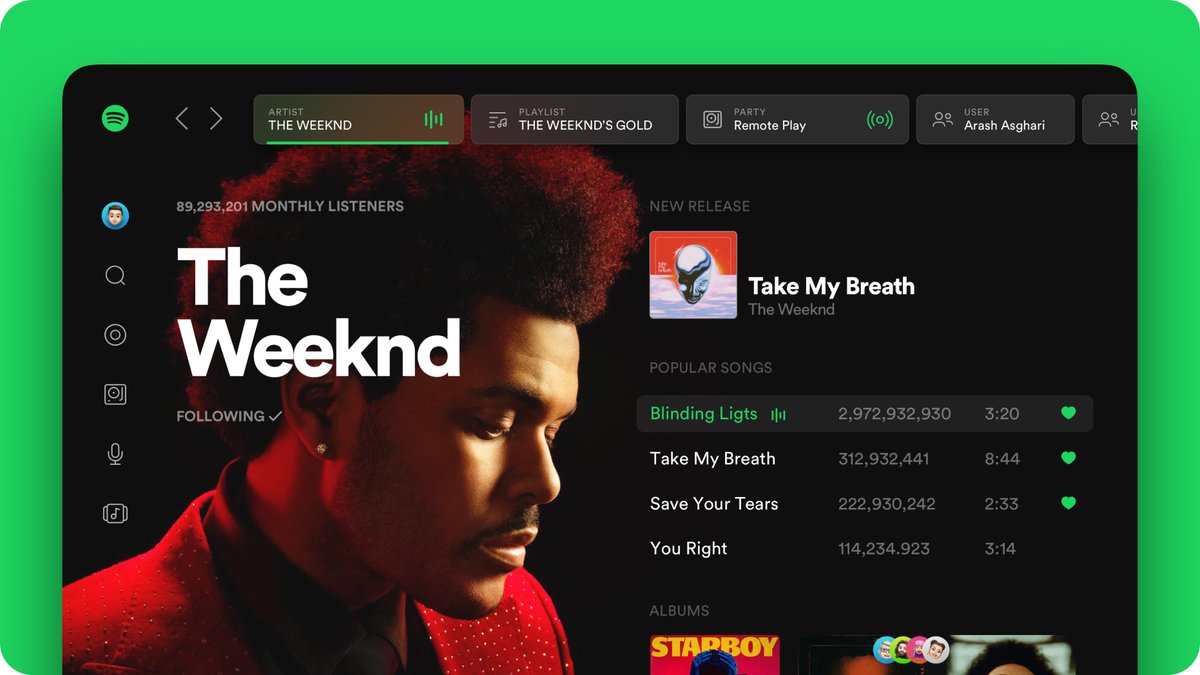Click the playing bars icon beside Blinding Ligts
The width and height of the screenshot is (1200, 675).
tap(778, 414)
